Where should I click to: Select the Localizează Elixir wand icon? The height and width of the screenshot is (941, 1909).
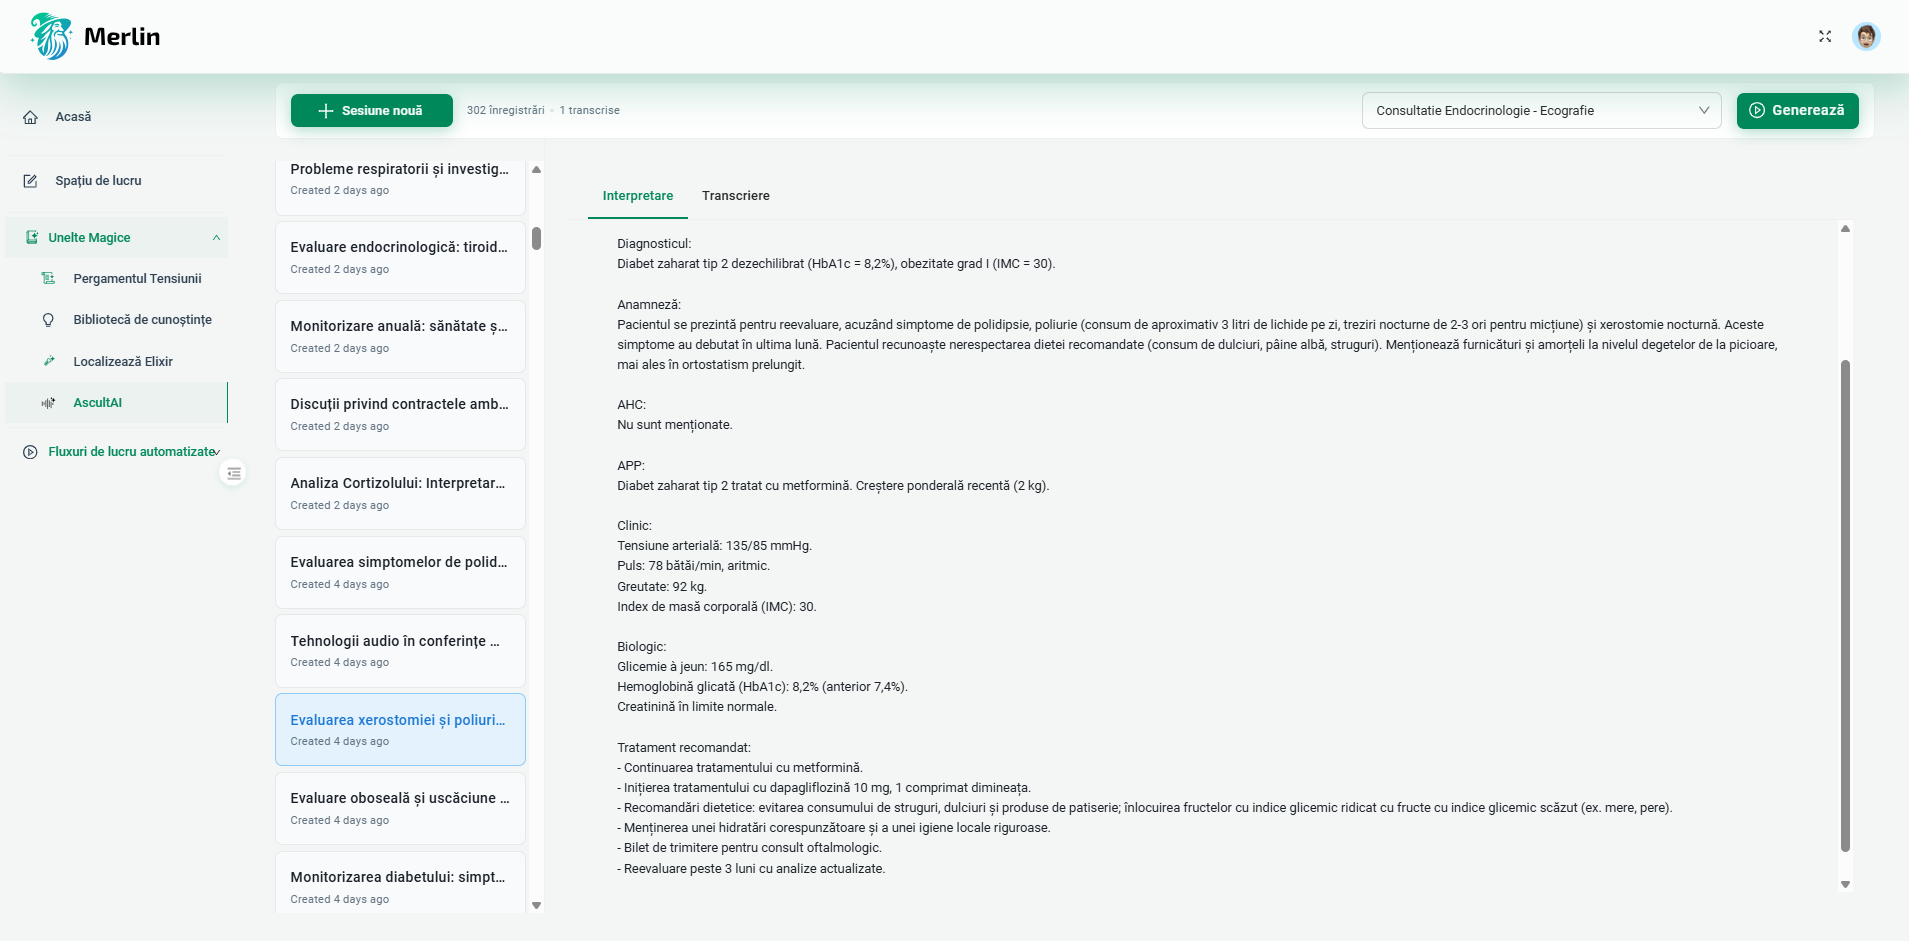[x=48, y=361]
